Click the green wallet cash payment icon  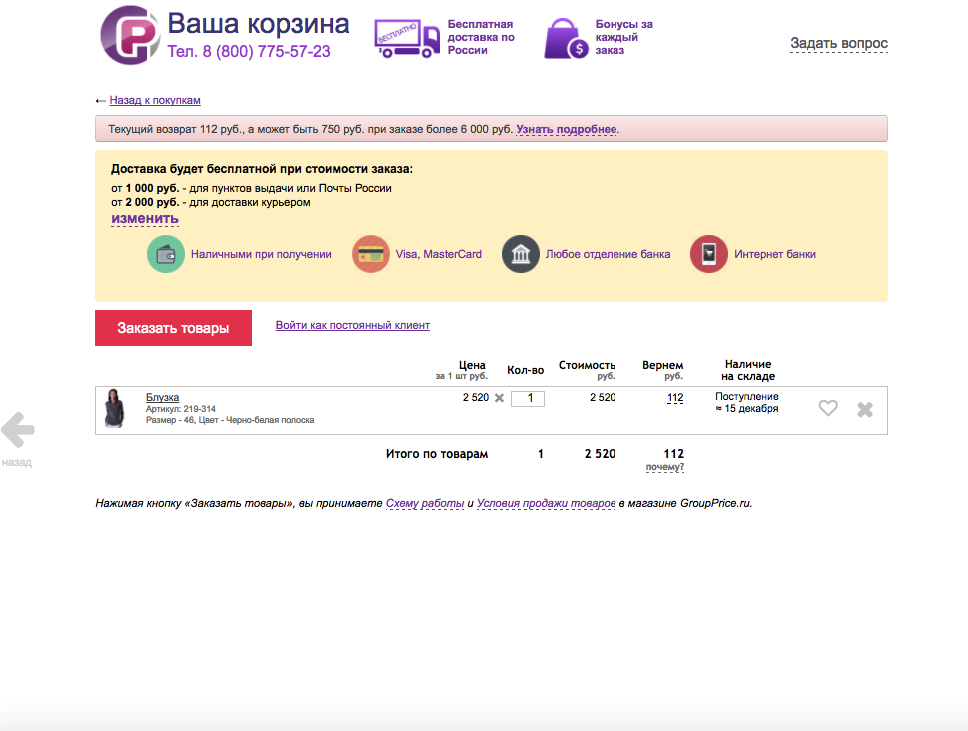[166, 254]
